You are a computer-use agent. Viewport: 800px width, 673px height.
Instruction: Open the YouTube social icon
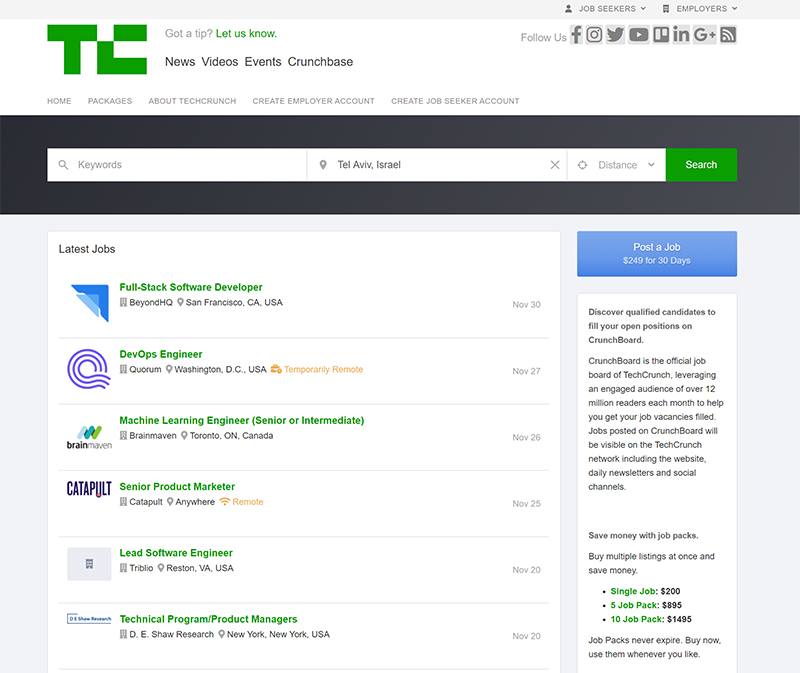coord(639,35)
